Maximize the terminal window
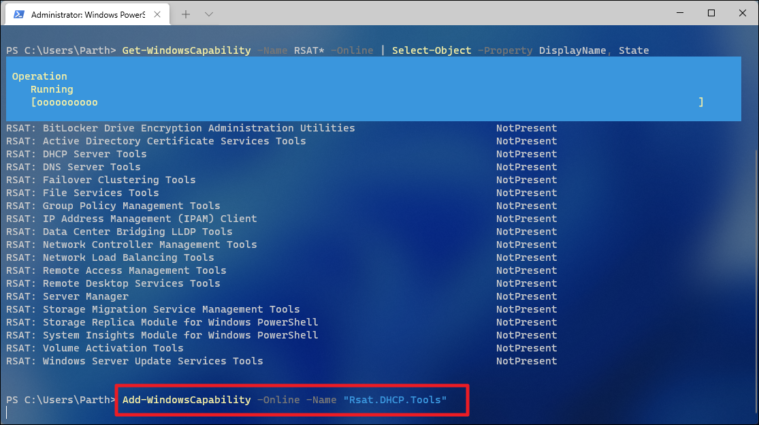 click(711, 13)
